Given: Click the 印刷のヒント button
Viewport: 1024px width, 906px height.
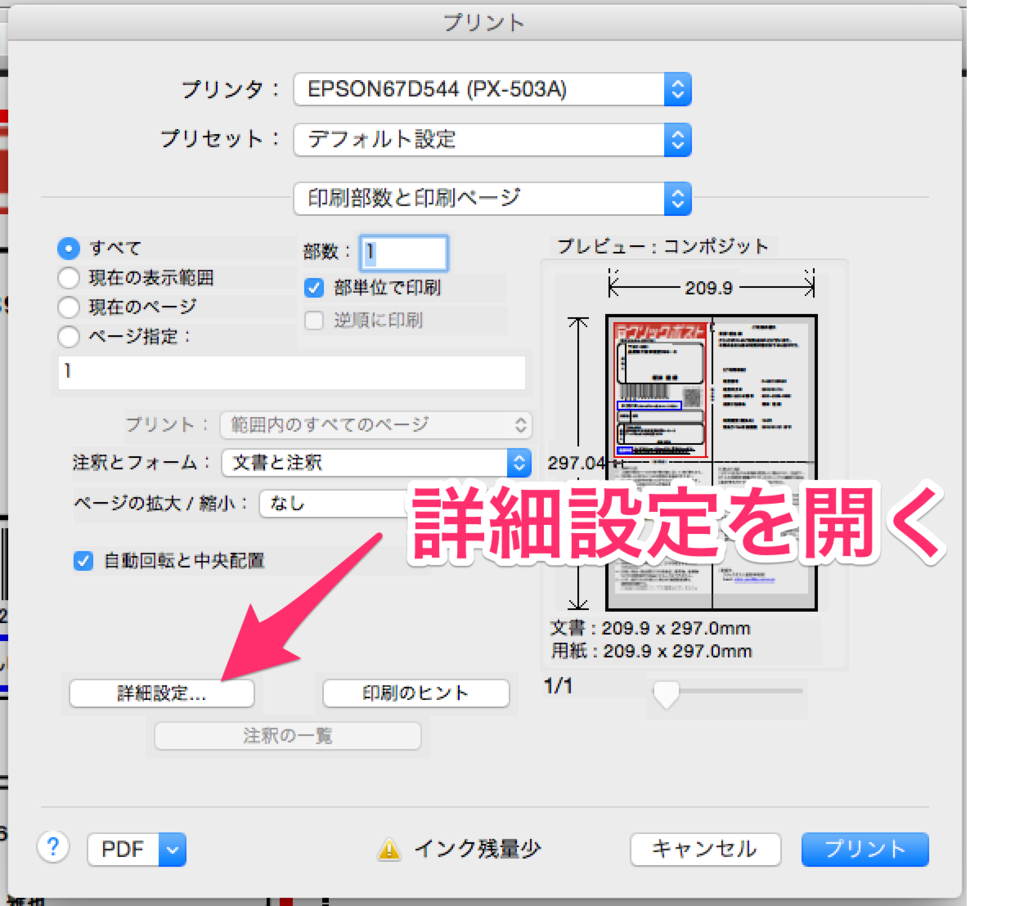Looking at the screenshot, I should (416, 693).
